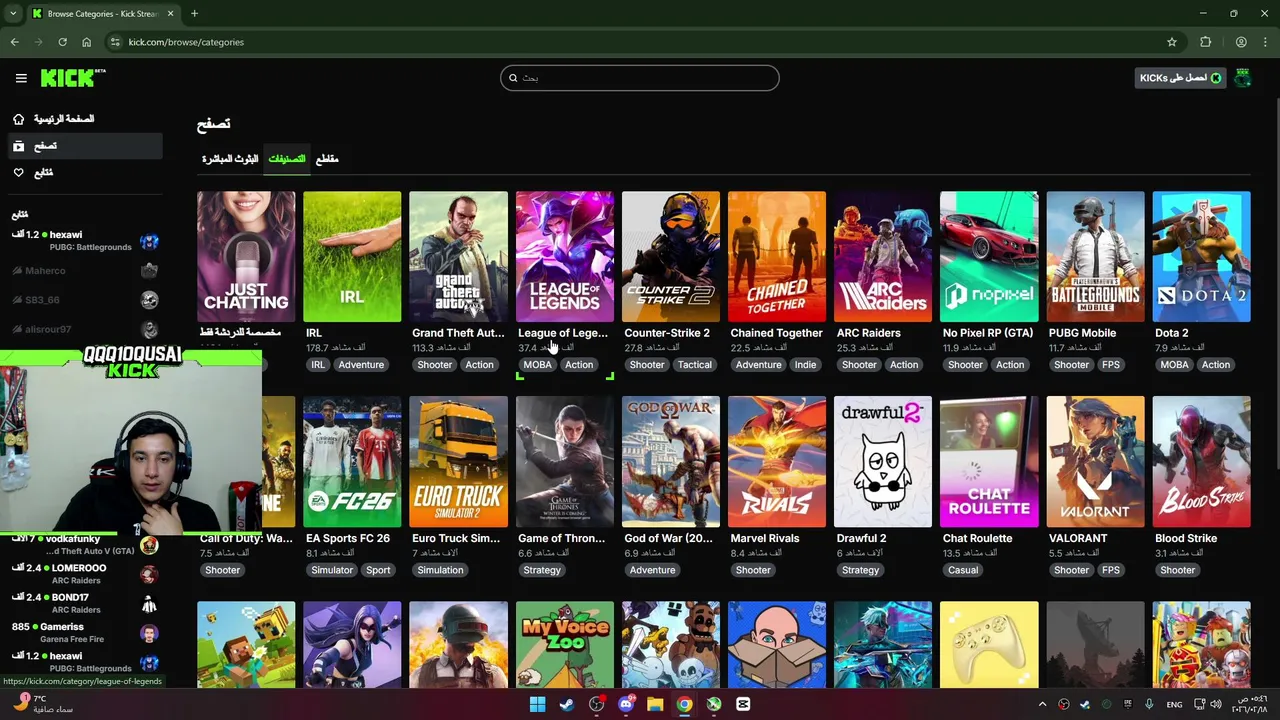Reload the page with the refresh icon

(x=62, y=42)
